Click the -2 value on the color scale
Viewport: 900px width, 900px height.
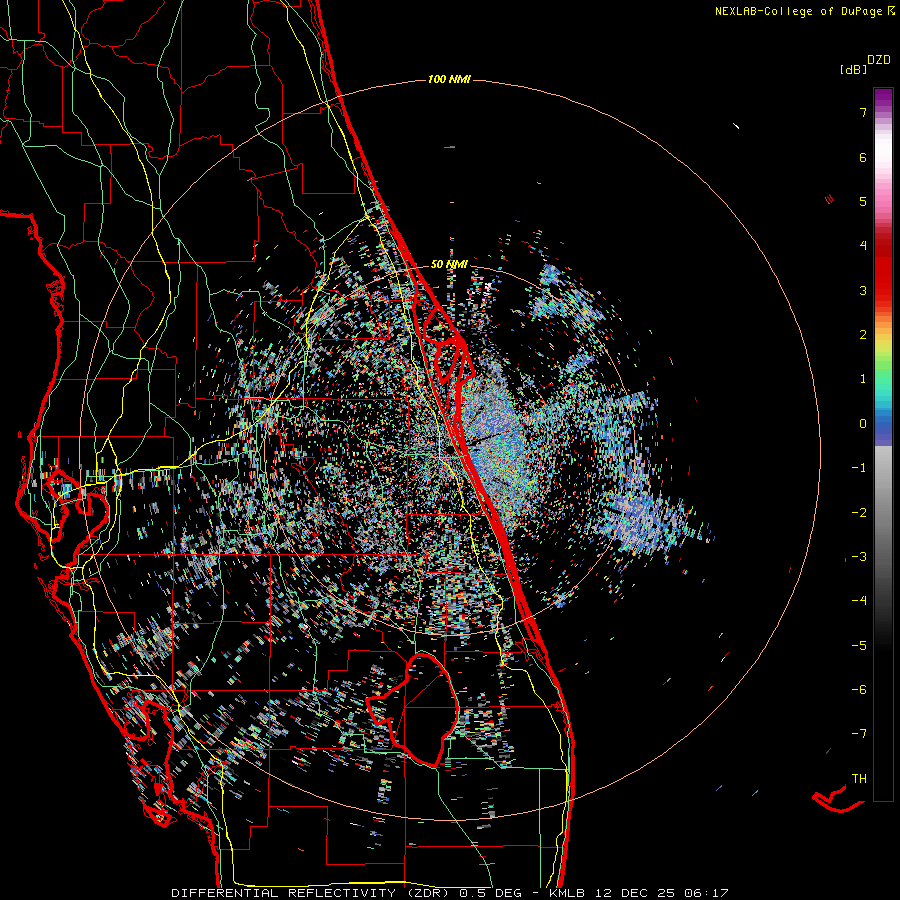(859, 513)
